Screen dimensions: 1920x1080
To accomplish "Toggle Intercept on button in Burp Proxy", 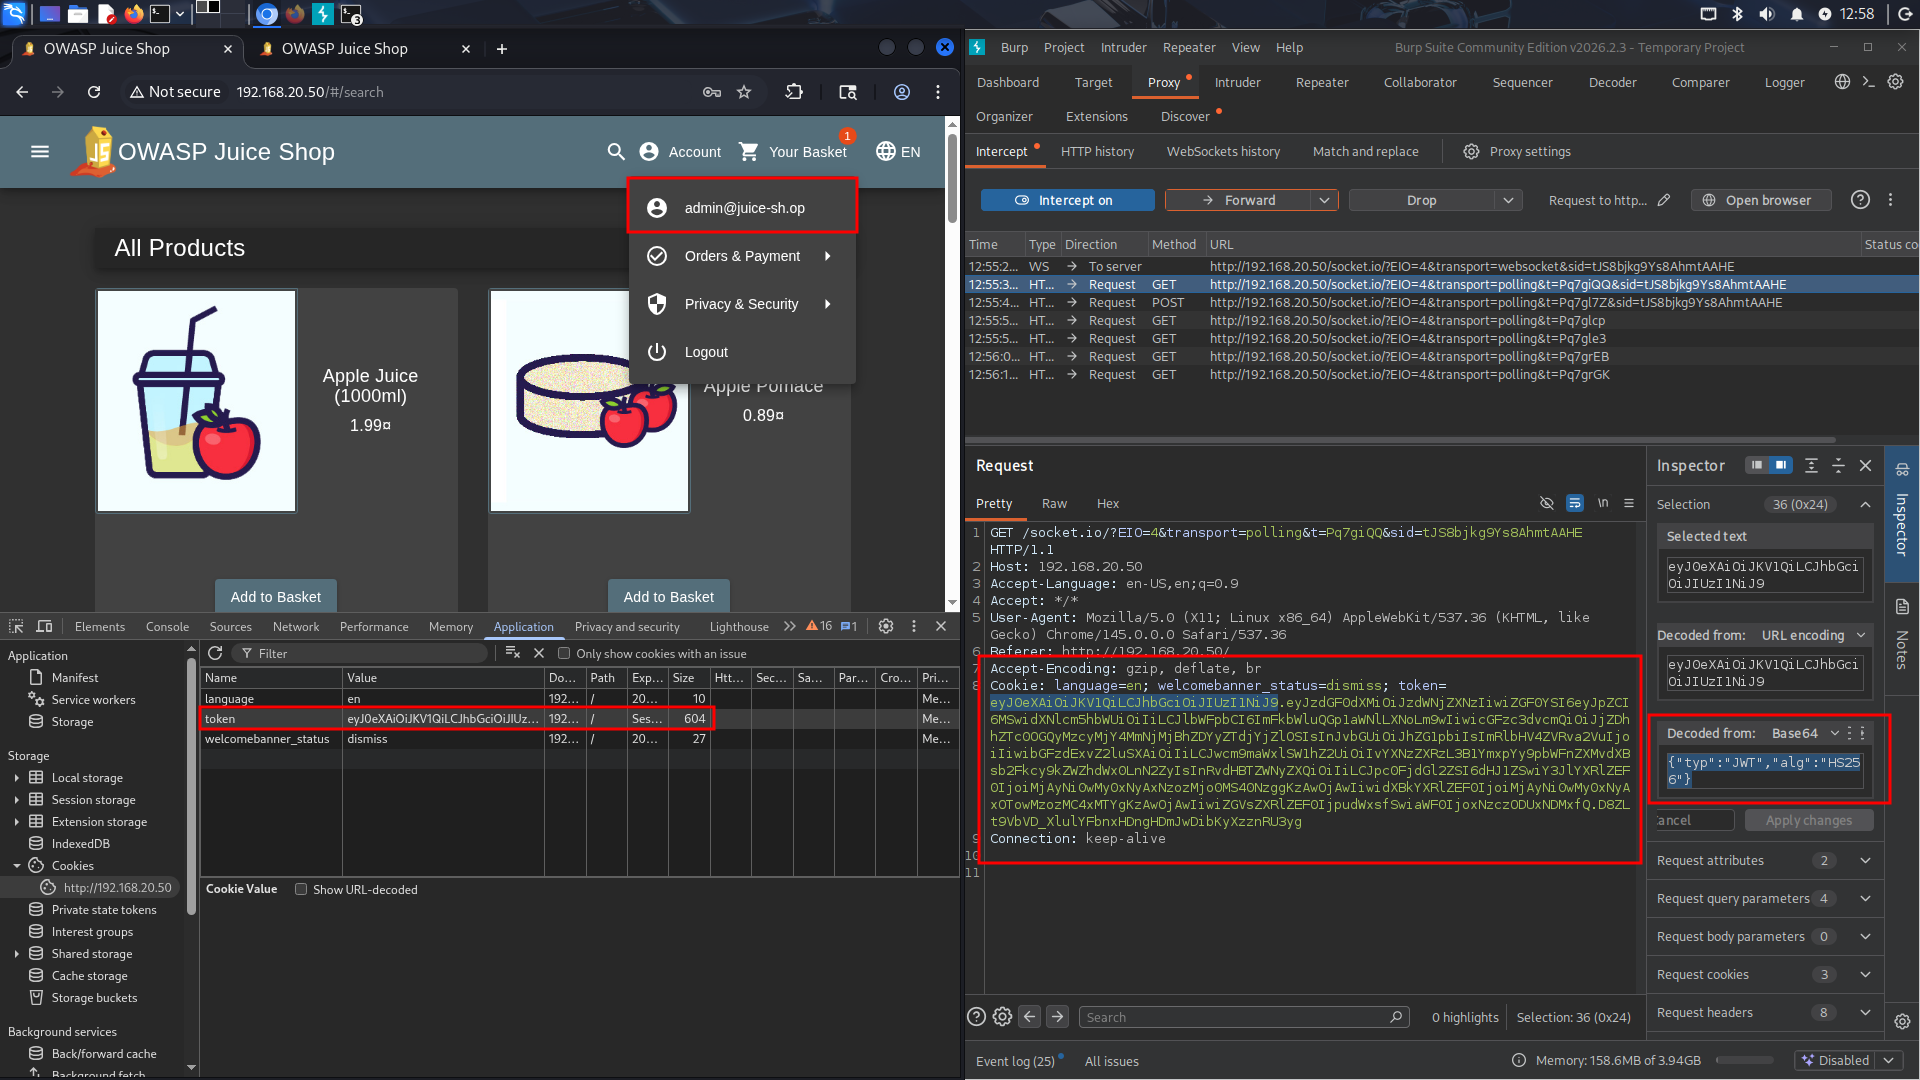I will 1067,200.
